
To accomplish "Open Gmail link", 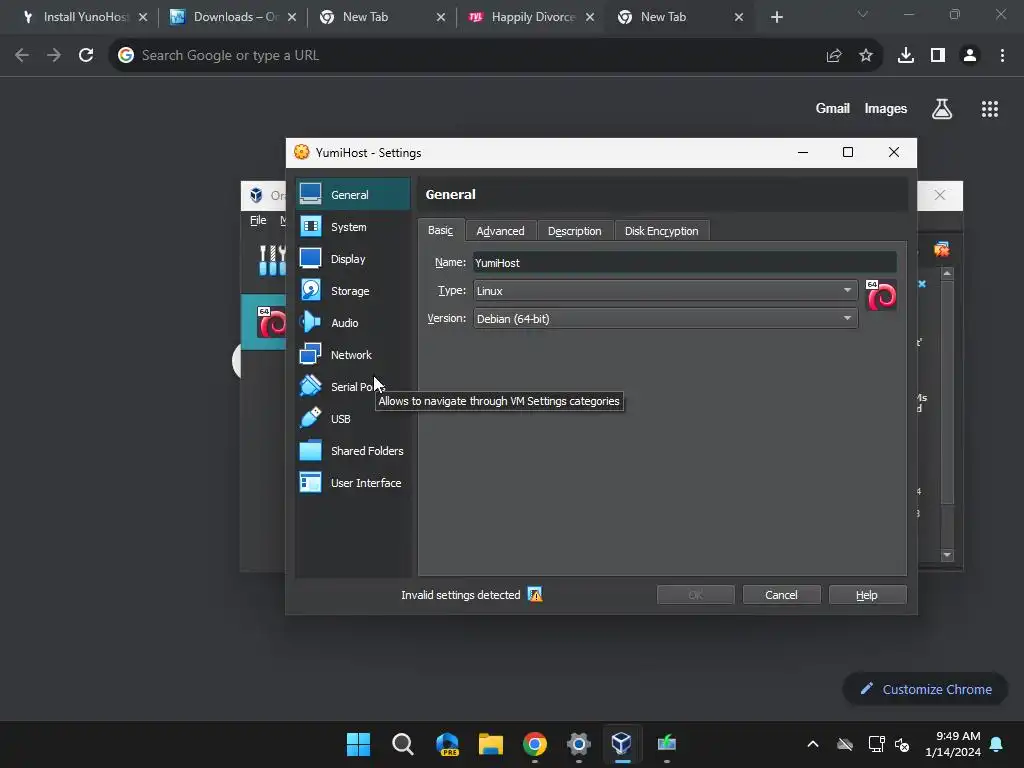I will click(x=832, y=108).
